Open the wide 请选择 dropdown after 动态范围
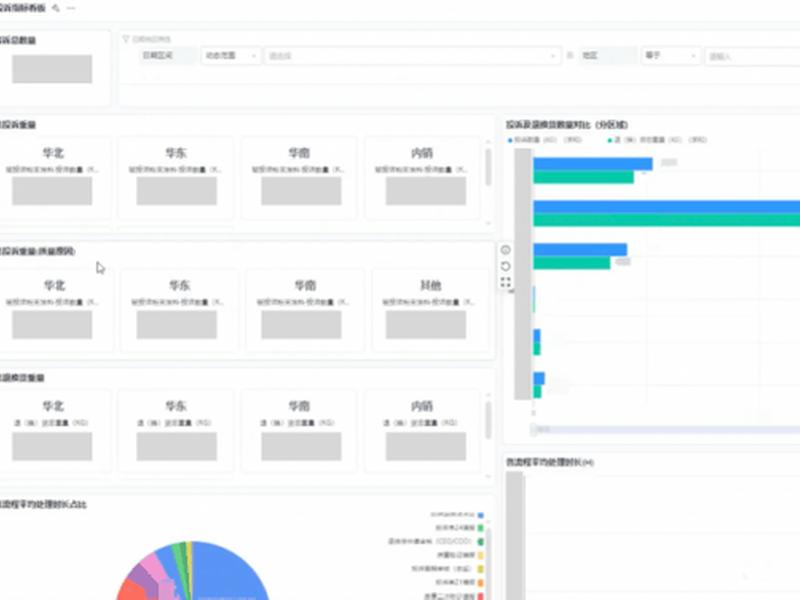 pyautogui.click(x=412, y=56)
